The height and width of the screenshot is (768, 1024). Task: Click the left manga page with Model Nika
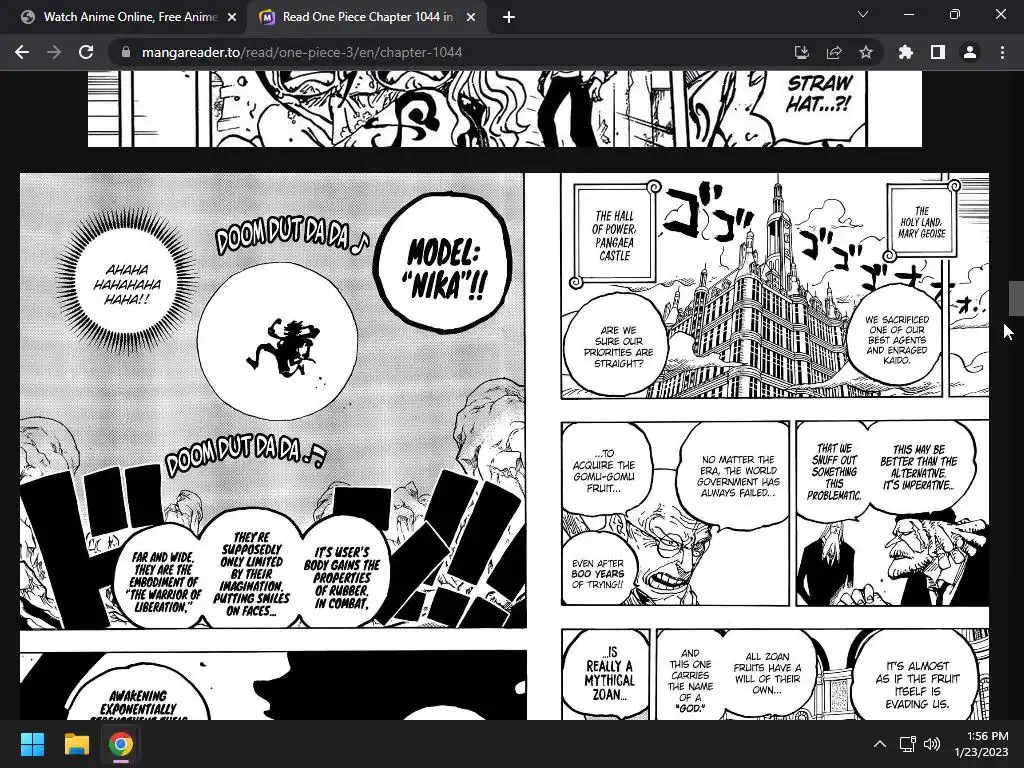(x=273, y=447)
